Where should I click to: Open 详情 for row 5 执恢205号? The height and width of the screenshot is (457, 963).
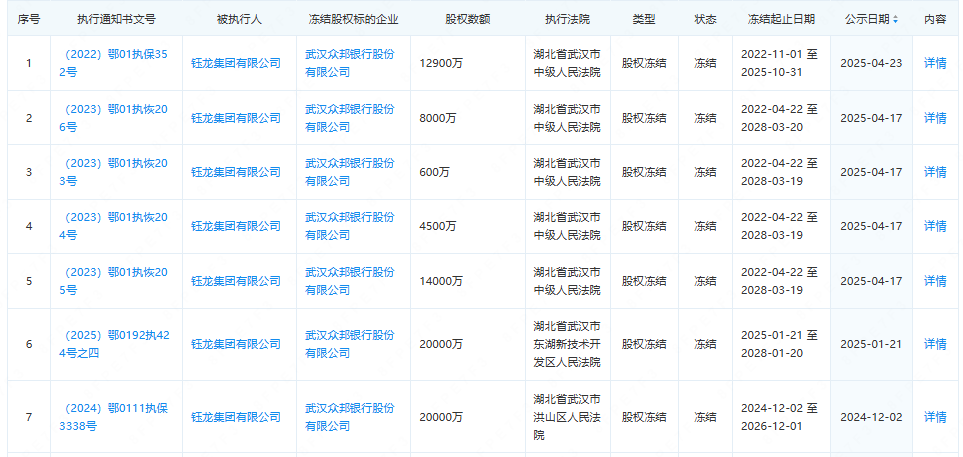tap(935, 281)
